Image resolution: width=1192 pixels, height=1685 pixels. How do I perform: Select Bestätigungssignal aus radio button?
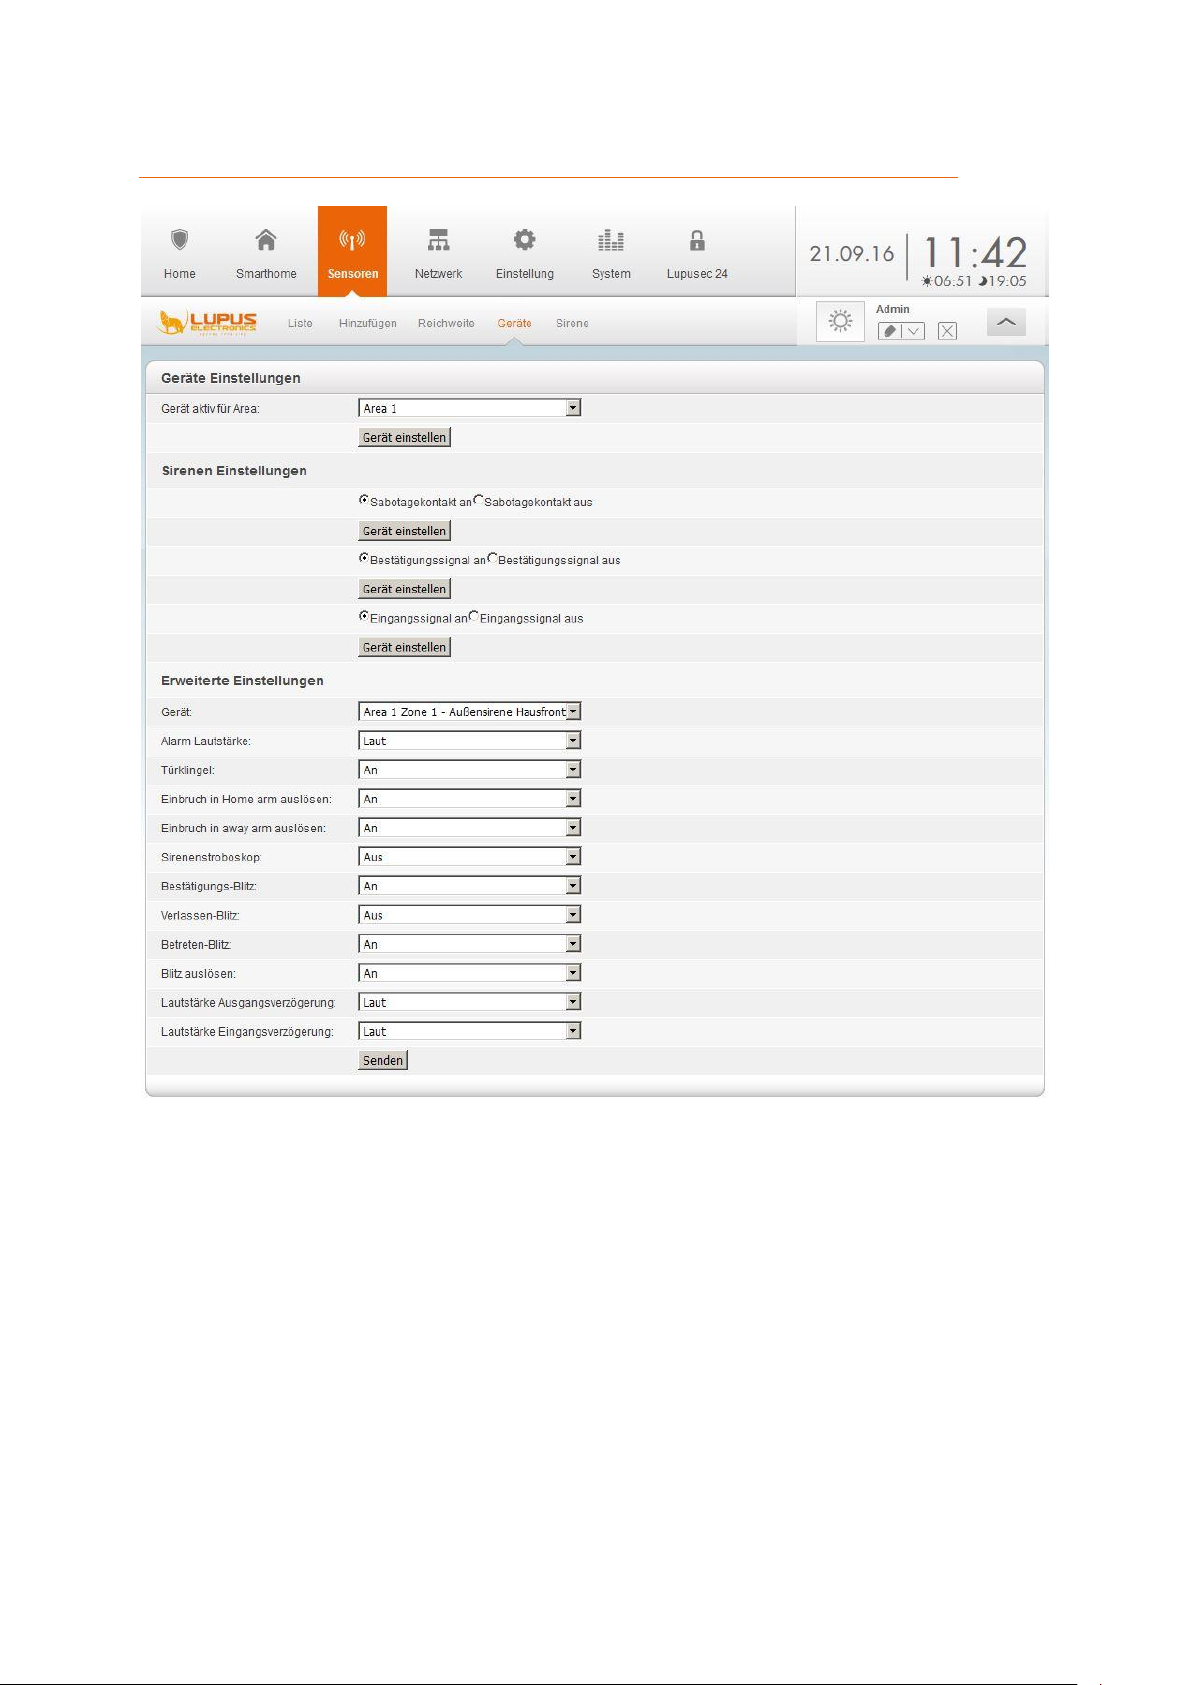pyautogui.click(x=492, y=558)
